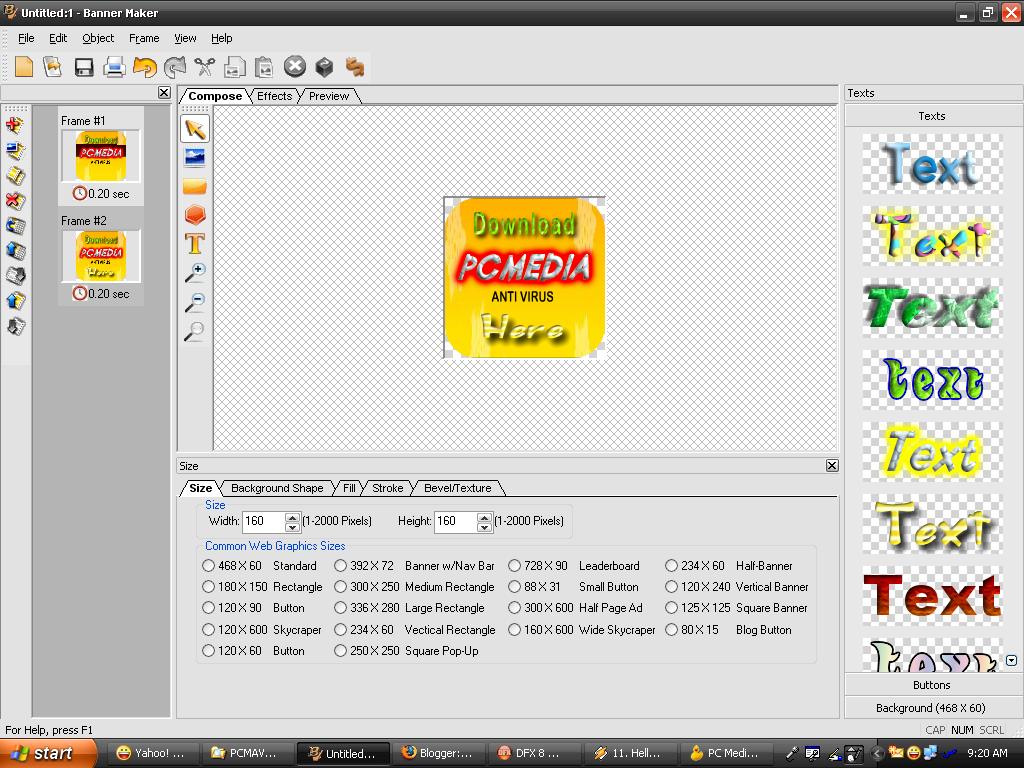Increase Height with the spinner up arrow
This screenshot has width=1024, height=768.
pos(485,517)
